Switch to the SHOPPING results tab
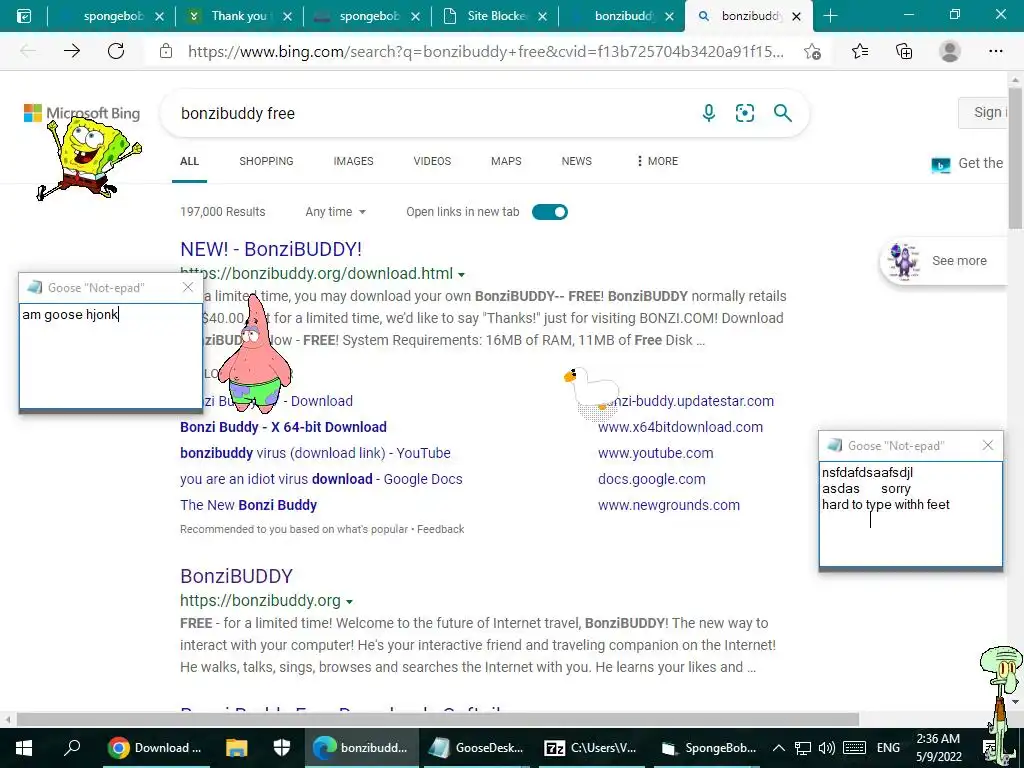The width and height of the screenshot is (1024, 768). [x=266, y=161]
